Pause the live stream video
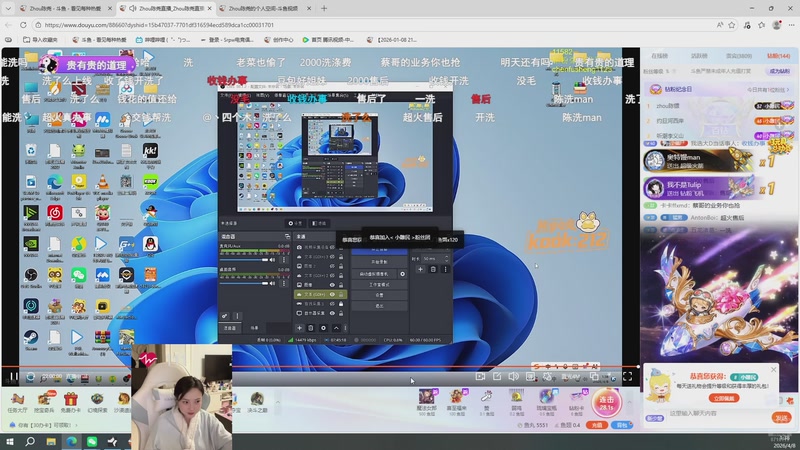This screenshot has height=450, width=800. (x=14, y=377)
